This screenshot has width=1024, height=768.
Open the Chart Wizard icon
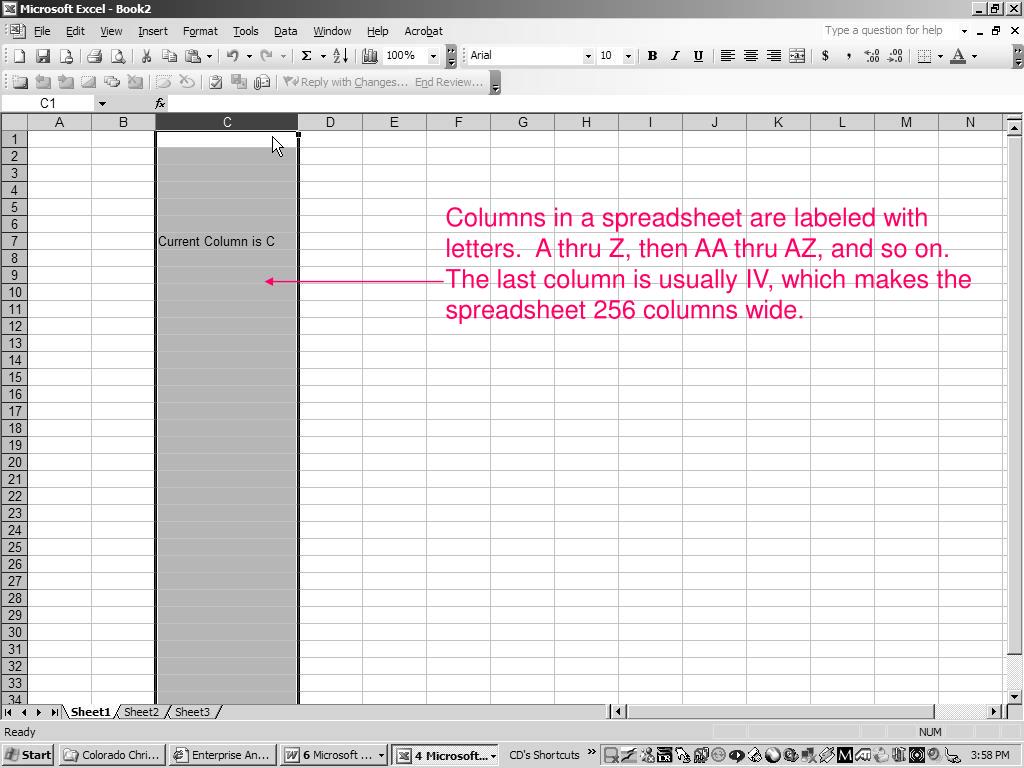[370, 56]
